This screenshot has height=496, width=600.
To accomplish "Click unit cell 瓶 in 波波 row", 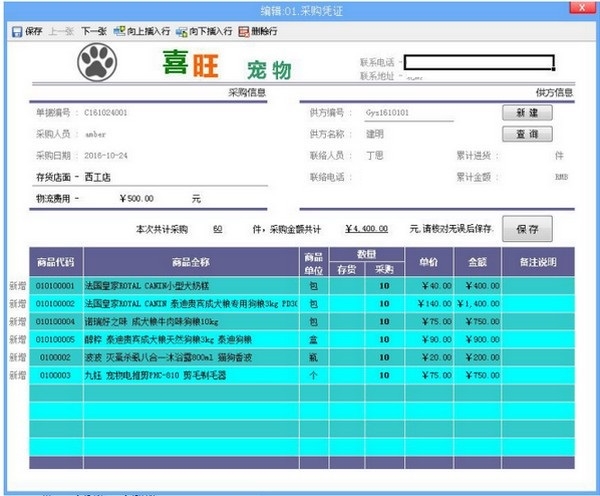I will click(314, 357).
